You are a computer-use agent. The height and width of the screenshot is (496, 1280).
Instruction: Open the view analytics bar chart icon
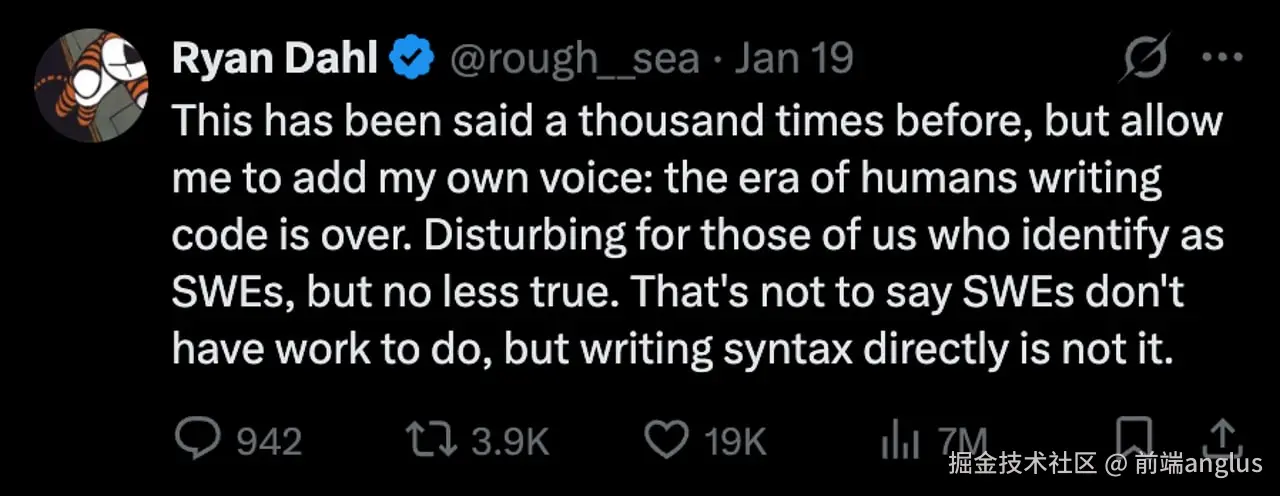(x=892, y=439)
